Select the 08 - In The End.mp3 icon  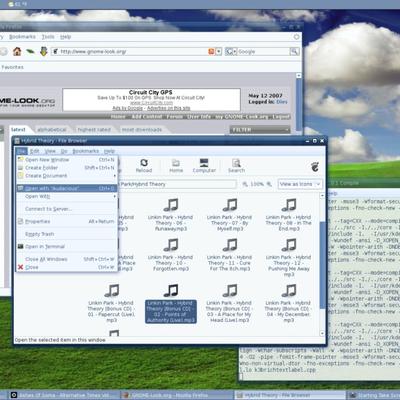click(289, 205)
